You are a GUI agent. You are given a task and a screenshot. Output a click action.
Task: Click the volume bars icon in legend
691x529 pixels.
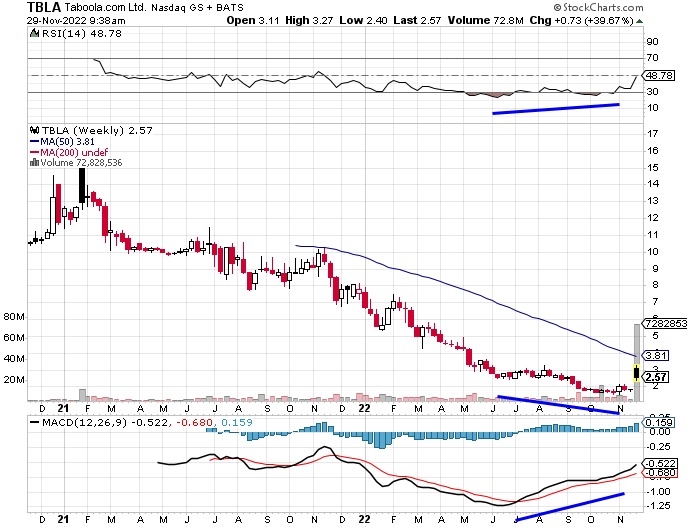[34, 163]
